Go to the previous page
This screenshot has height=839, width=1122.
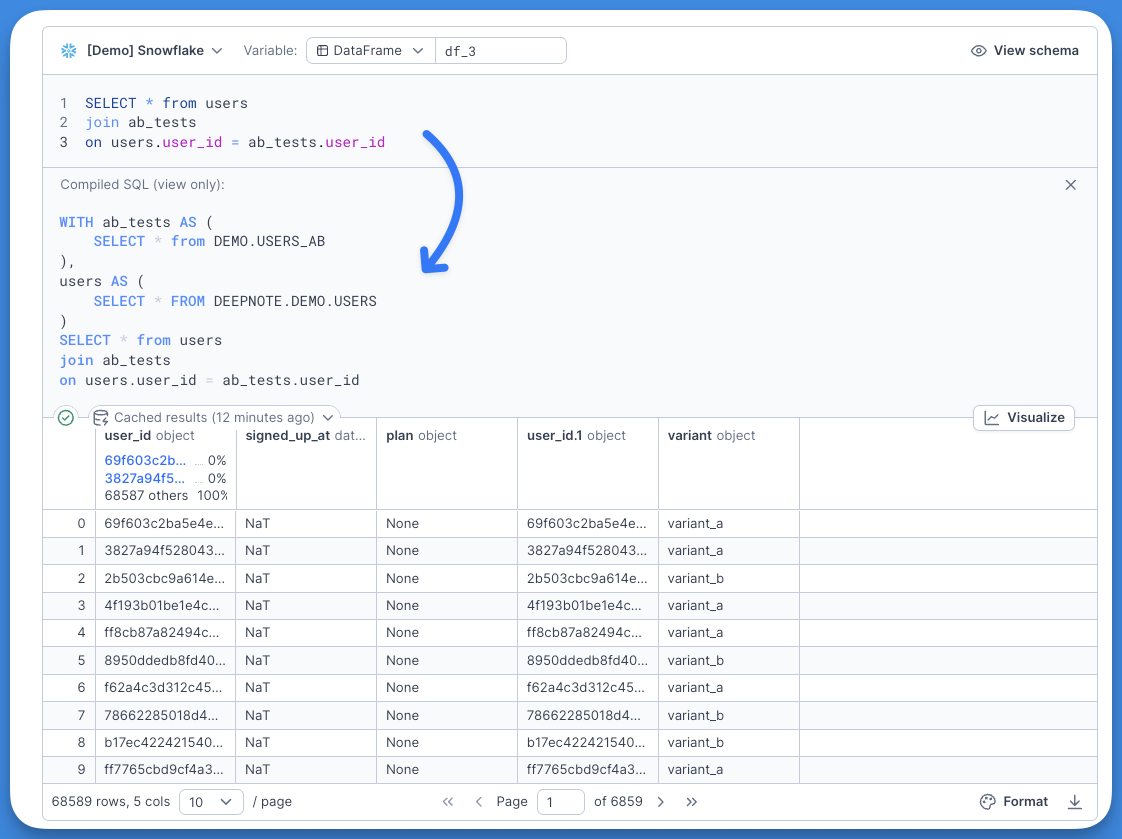point(479,802)
